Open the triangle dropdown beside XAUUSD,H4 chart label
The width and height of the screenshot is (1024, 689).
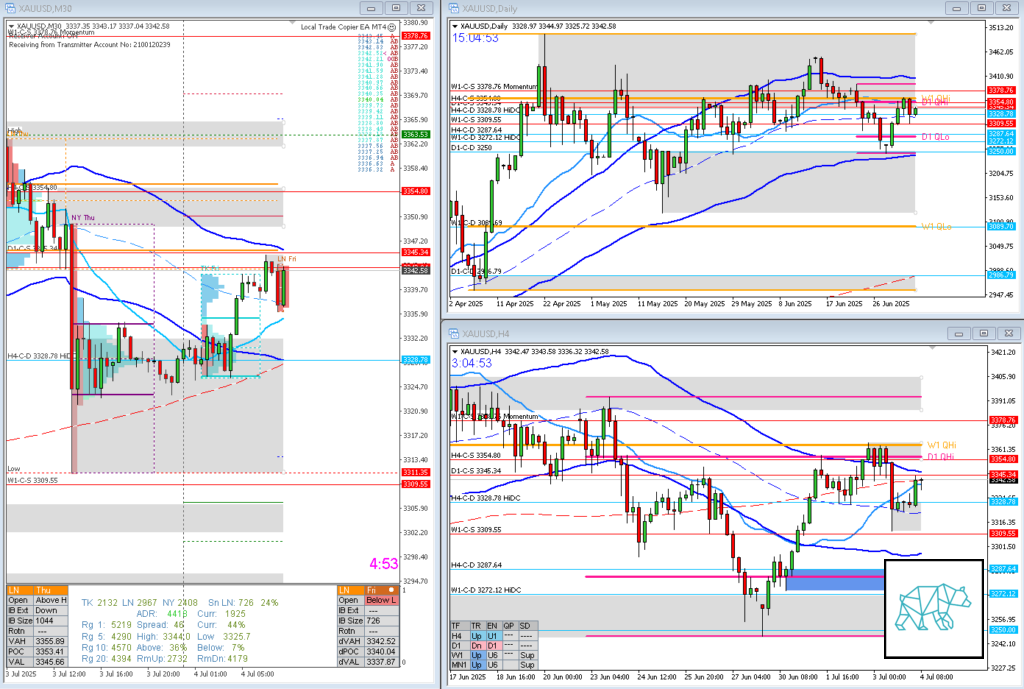(x=455, y=352)
